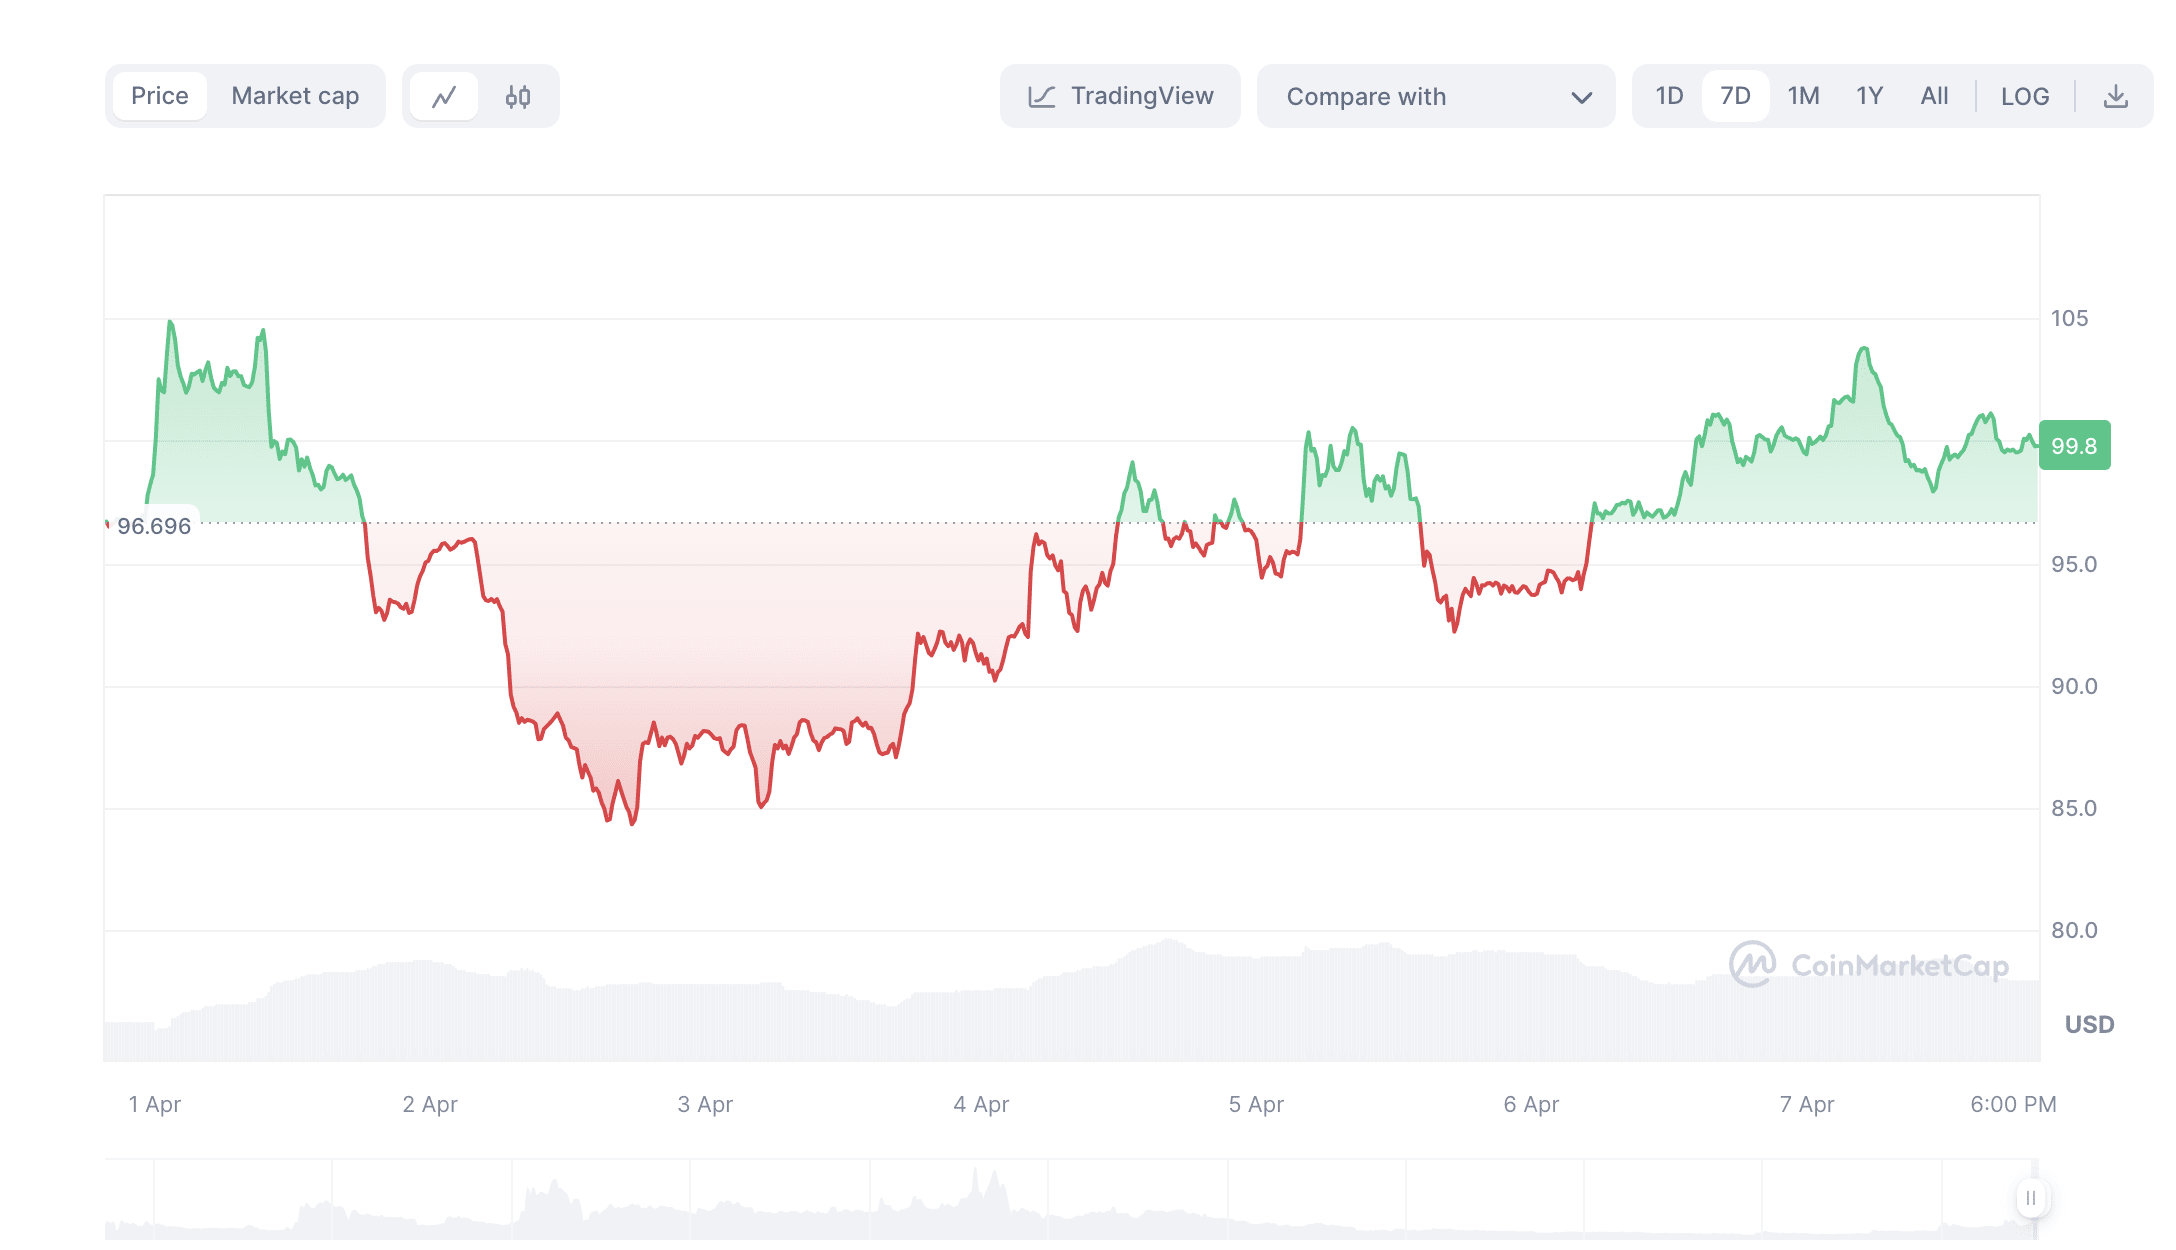The width and height of the screenshot is (2176, 1250).
Task: Click the 105 axis label
Action: [x=2069, y=318]
